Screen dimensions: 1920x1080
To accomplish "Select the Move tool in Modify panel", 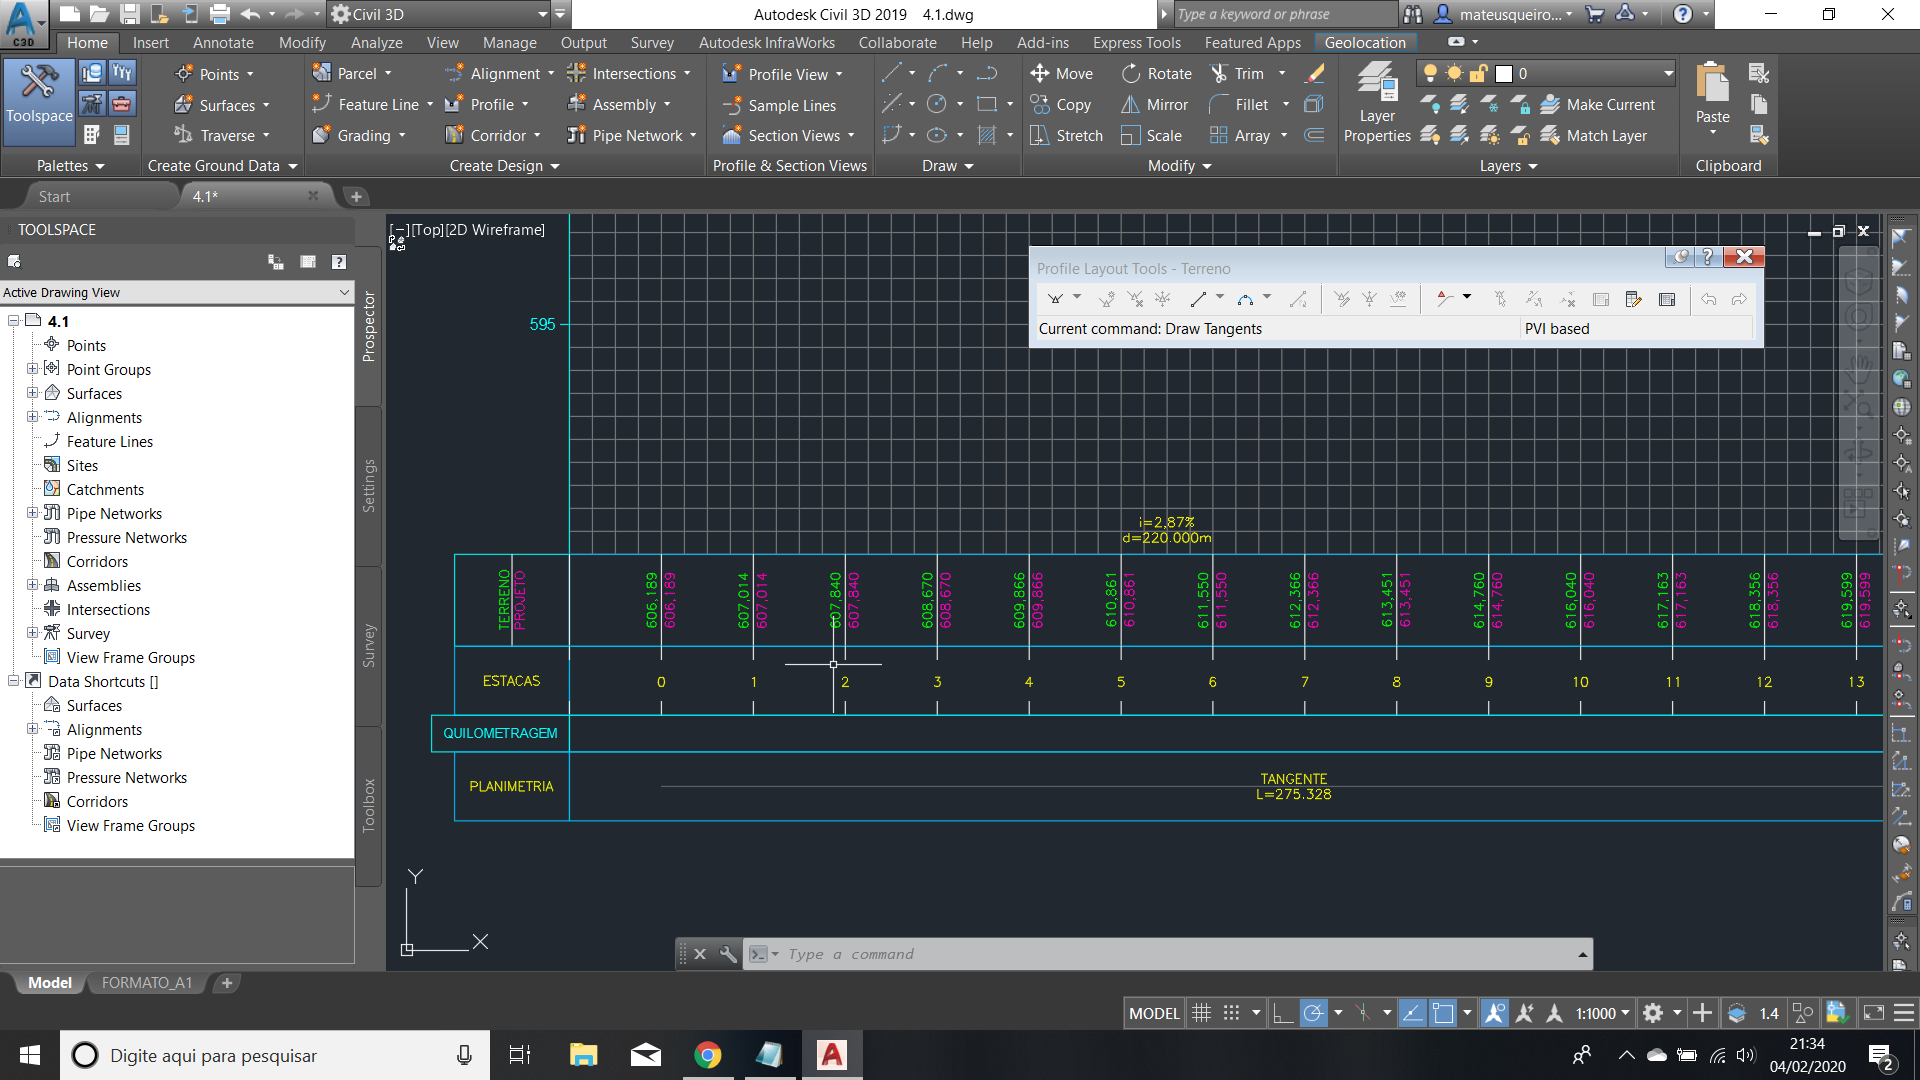I will (x=1062, y=73).
